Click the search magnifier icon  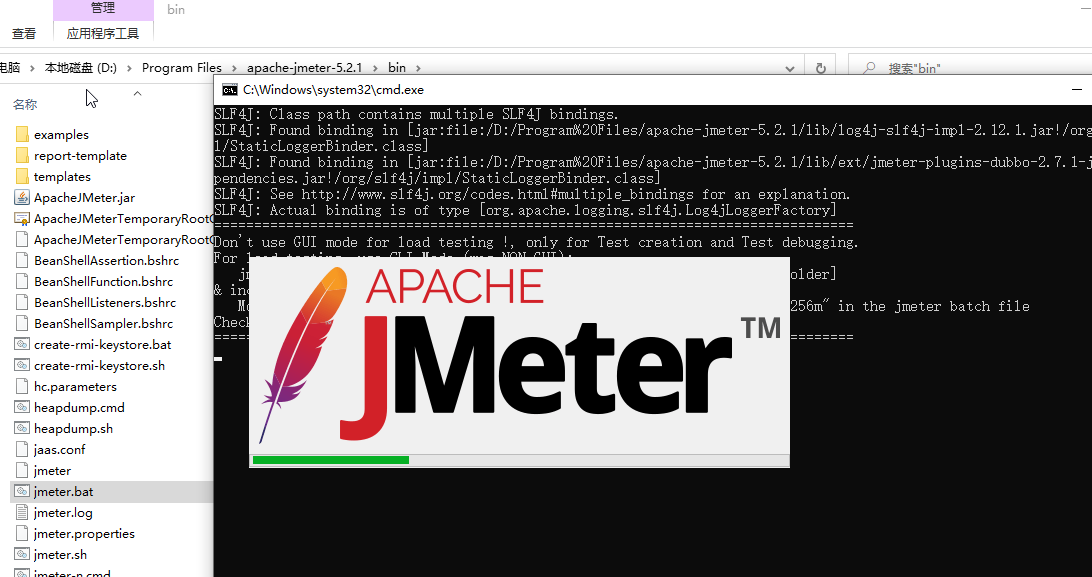point(868,68)
